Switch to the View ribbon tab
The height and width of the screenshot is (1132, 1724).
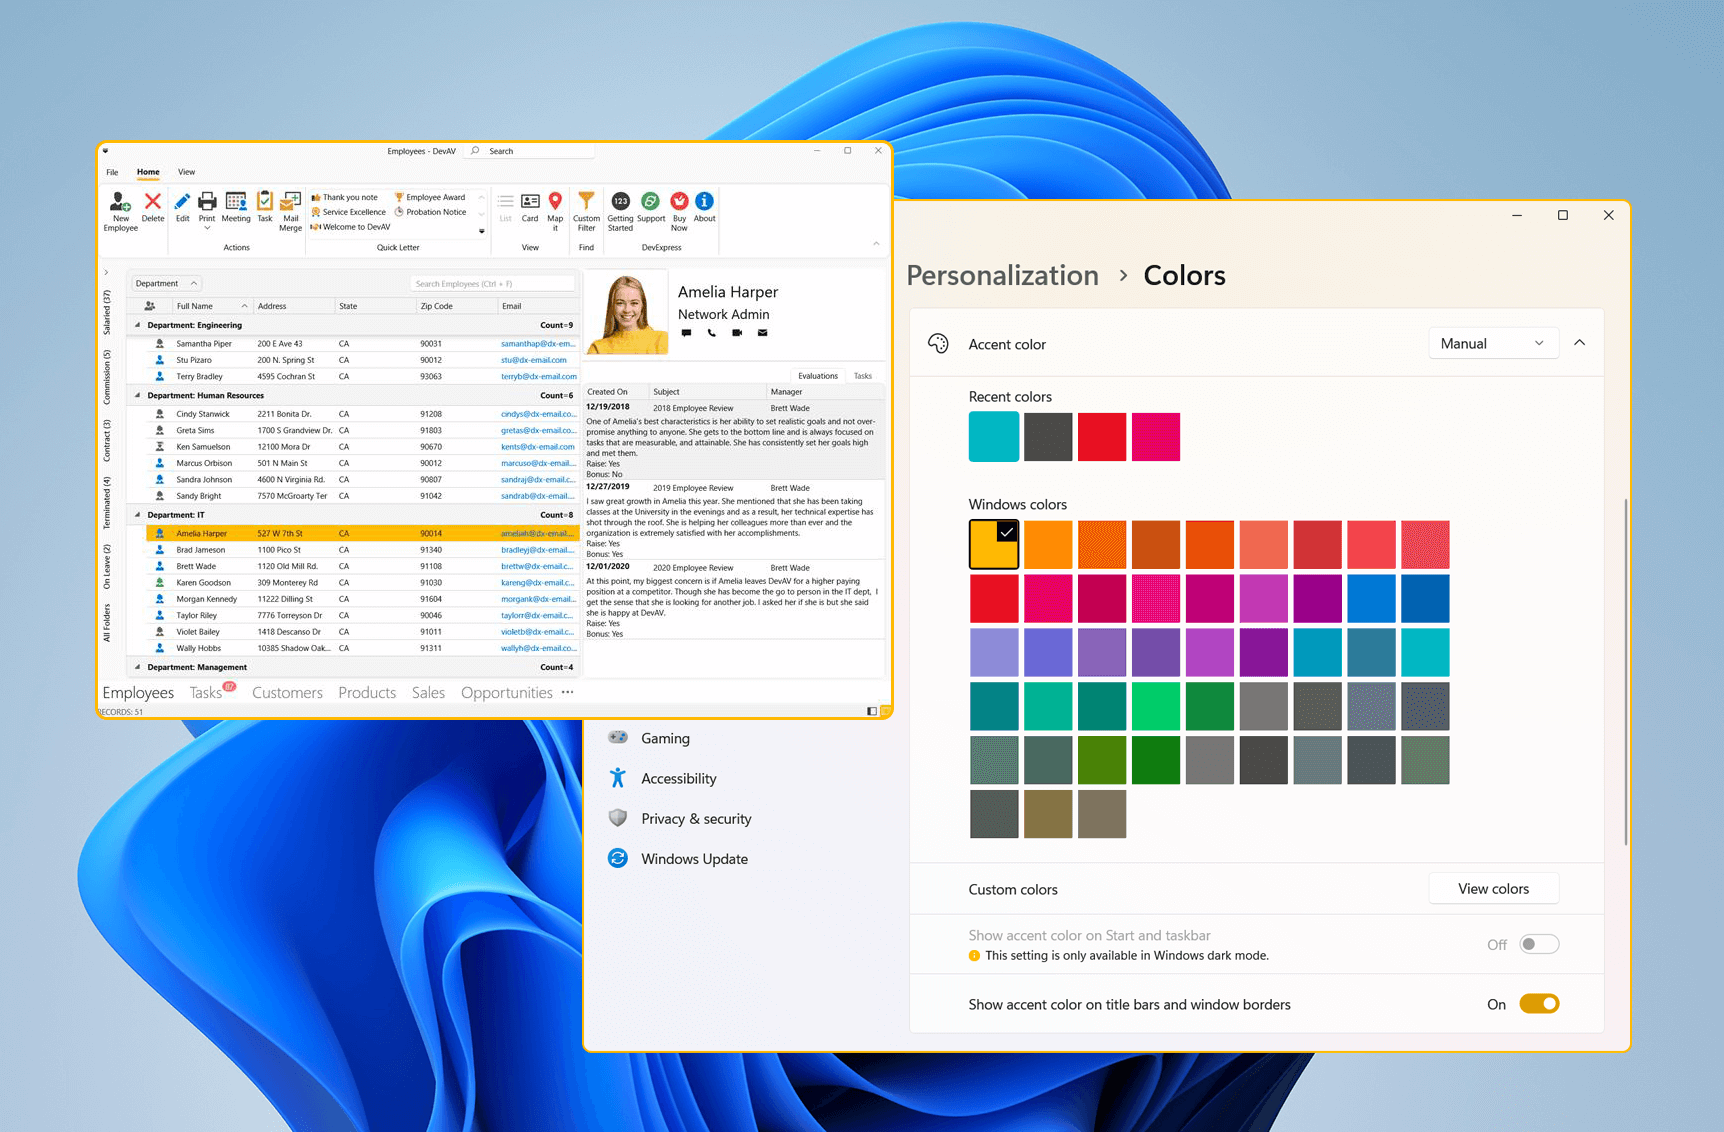pyautogui.click(x=186, y=172)
